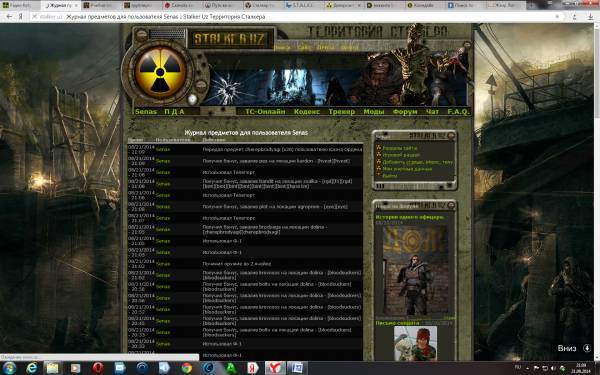Screen dimensions: 600x375
Task: Go back with the browser arrow
Action: coord(9,17)
